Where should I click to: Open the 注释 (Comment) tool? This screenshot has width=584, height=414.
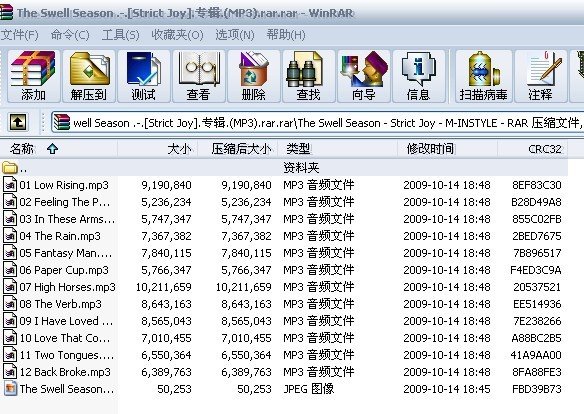541,76
